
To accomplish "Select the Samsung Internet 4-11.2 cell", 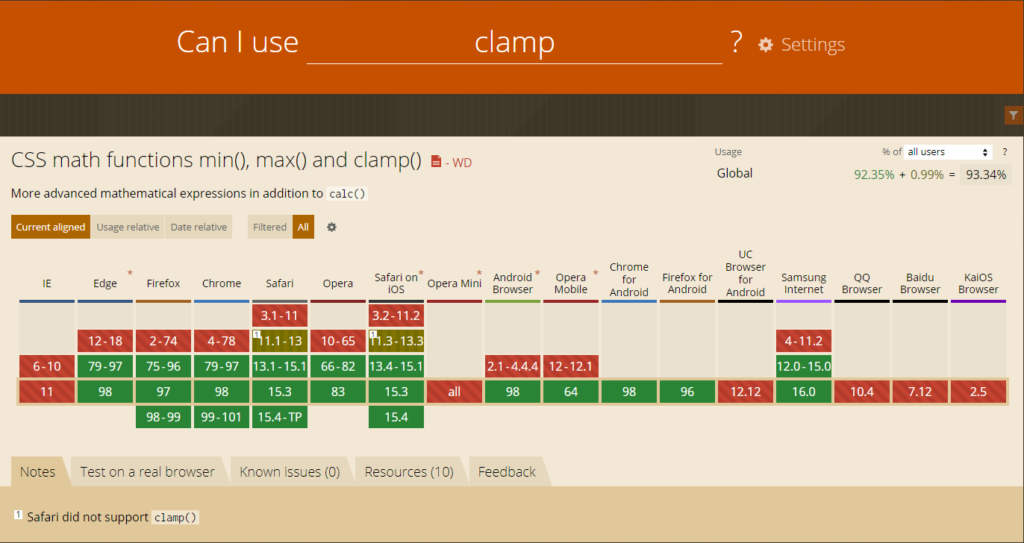I will pos(804,341).
